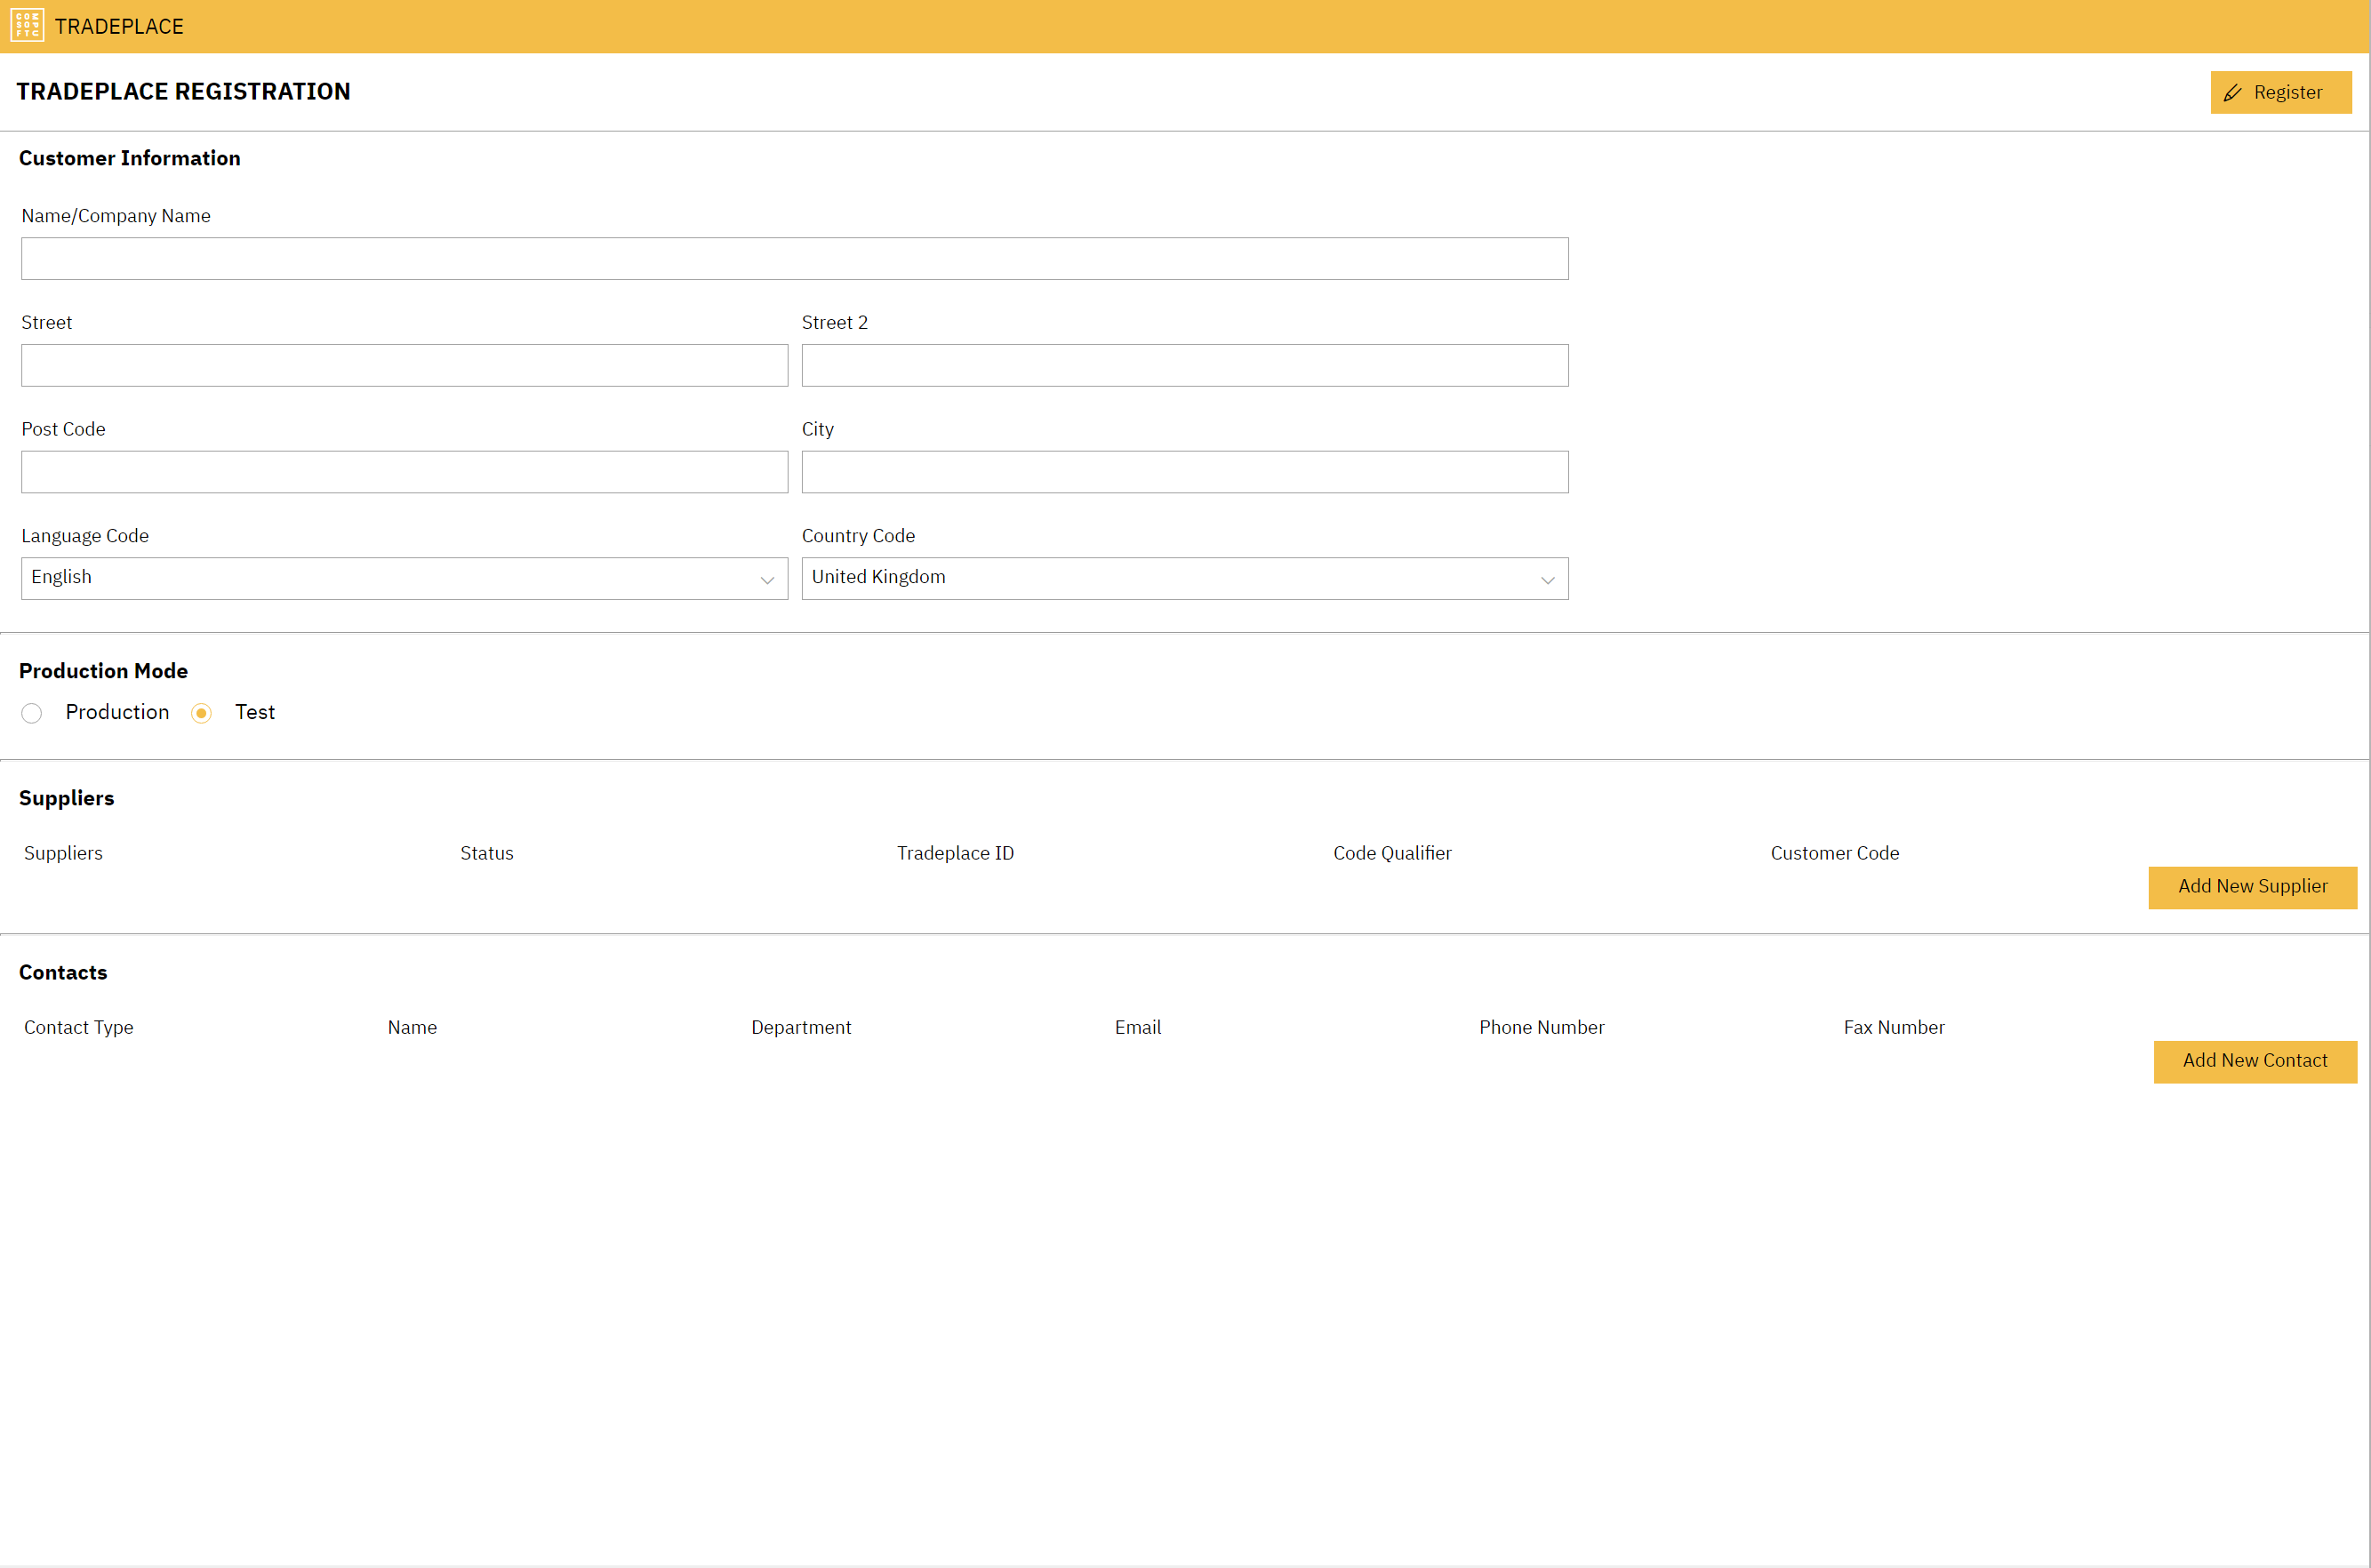
Task: Click the Fax Number column header
Action: (x=1894, y=1027)
